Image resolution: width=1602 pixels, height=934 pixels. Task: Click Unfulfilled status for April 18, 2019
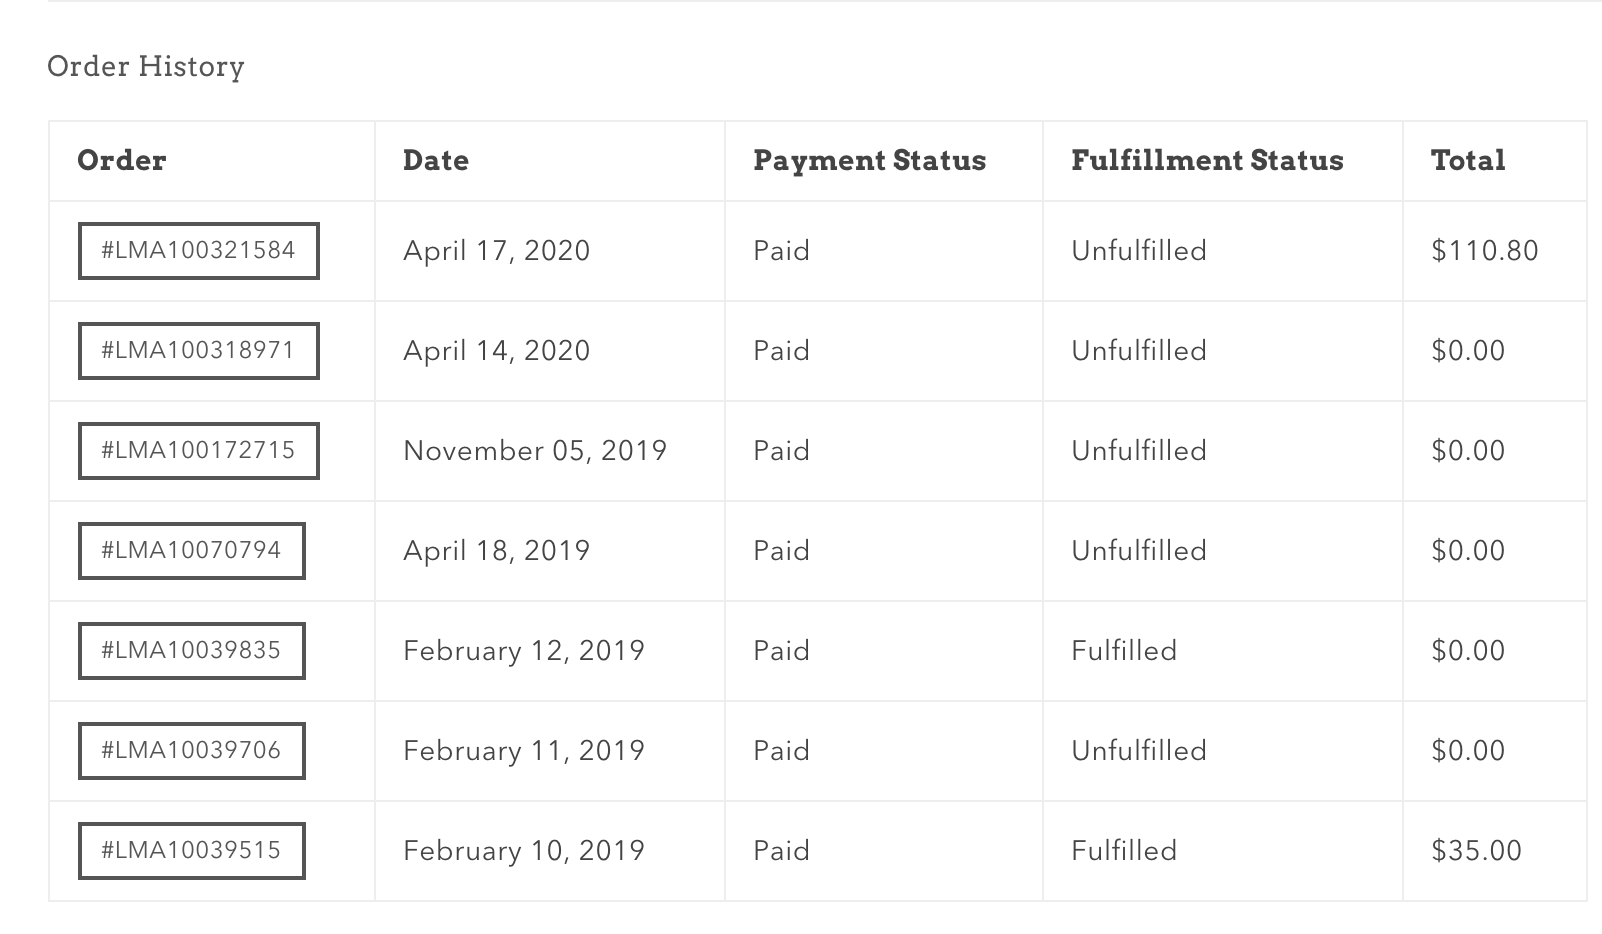1139,551
